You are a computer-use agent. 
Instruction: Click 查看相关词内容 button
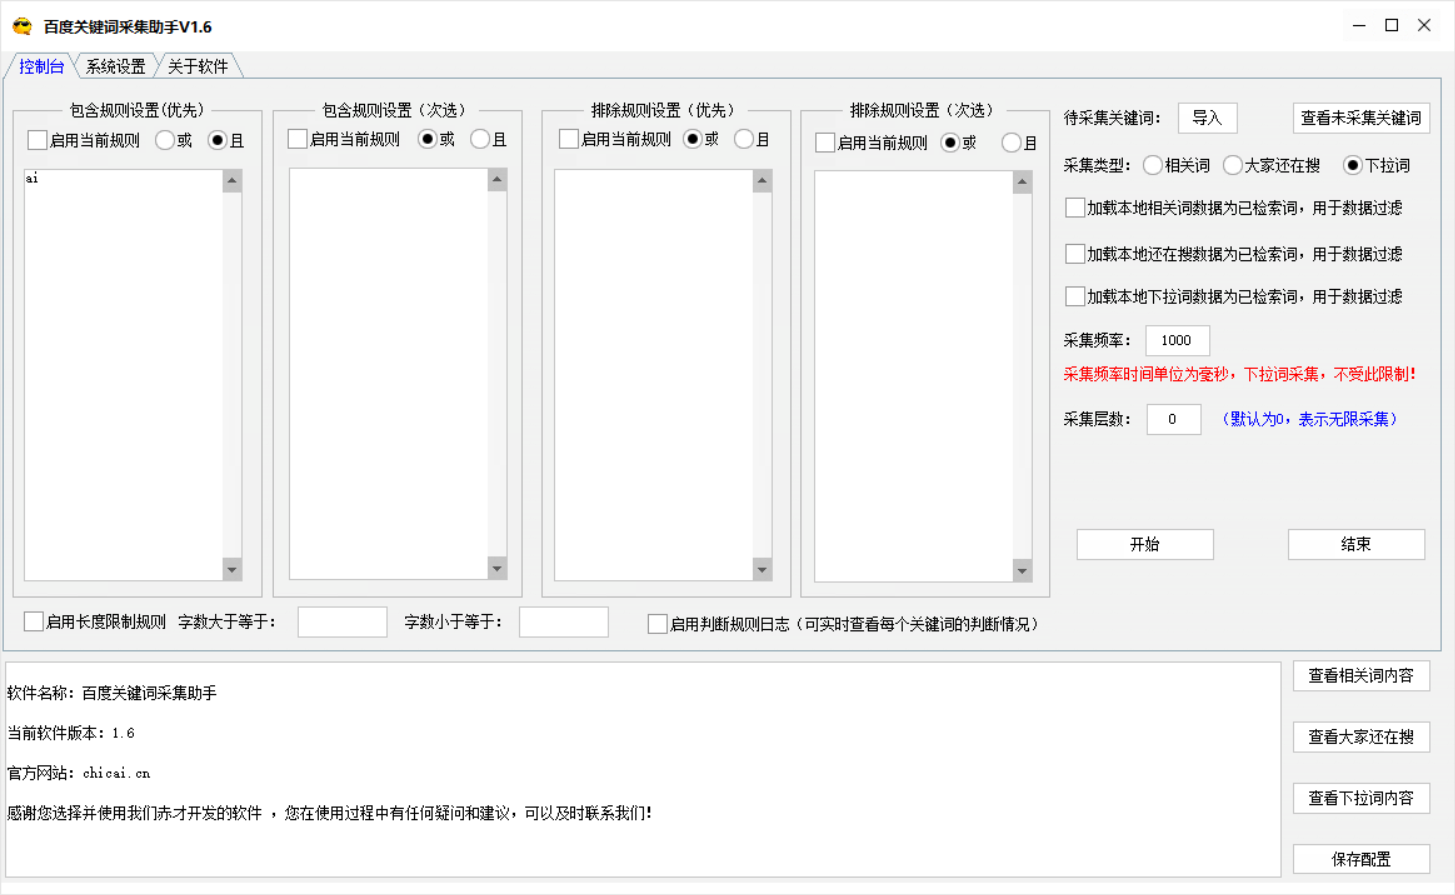pos(1361,676)
